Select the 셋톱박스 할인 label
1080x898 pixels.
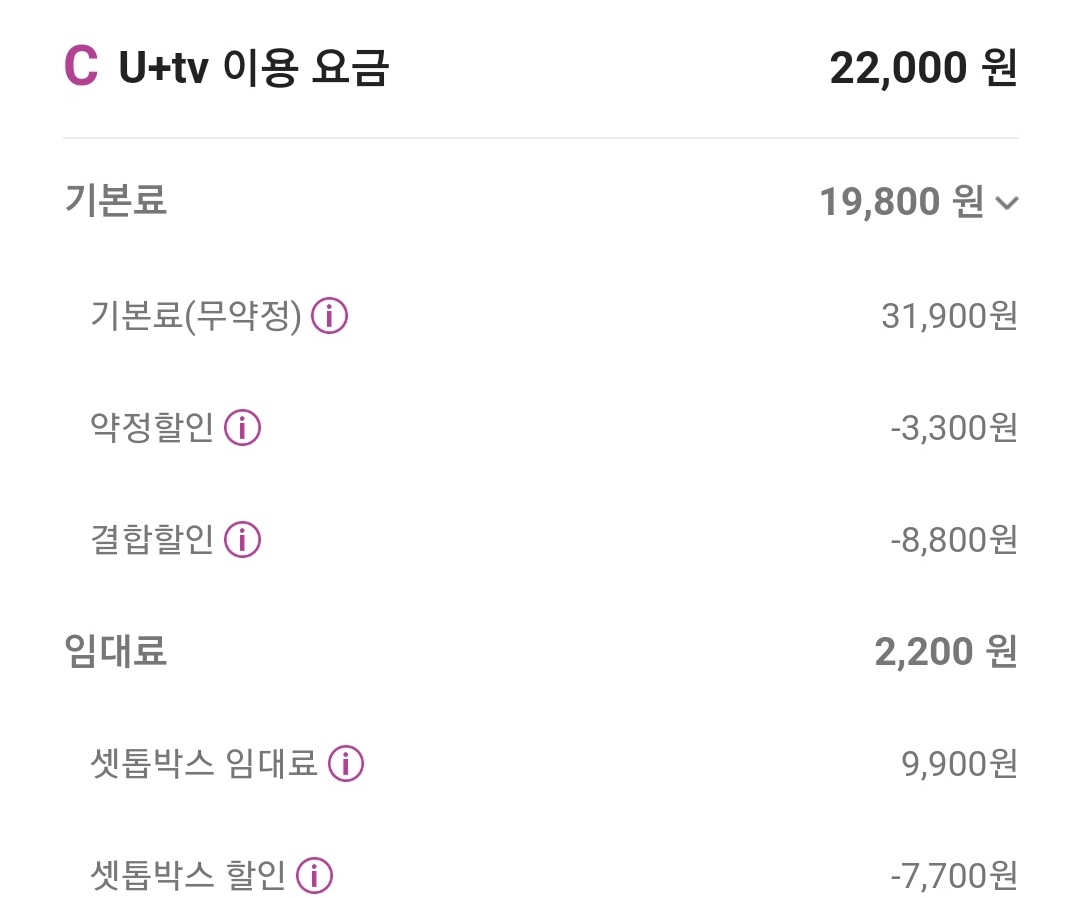coord(188,876)
